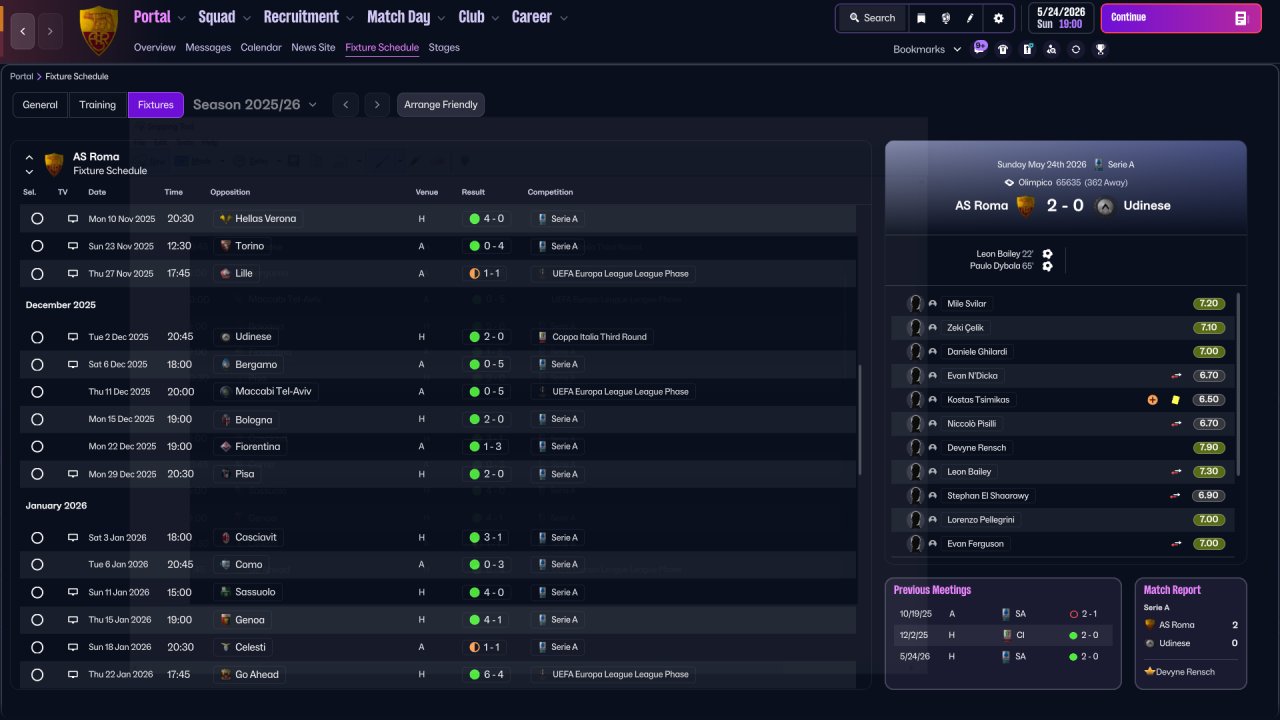Click the AS Roma crest in the match header
The width and height of the screenshot is (1280, 720).
click(x=1025, y=206)
